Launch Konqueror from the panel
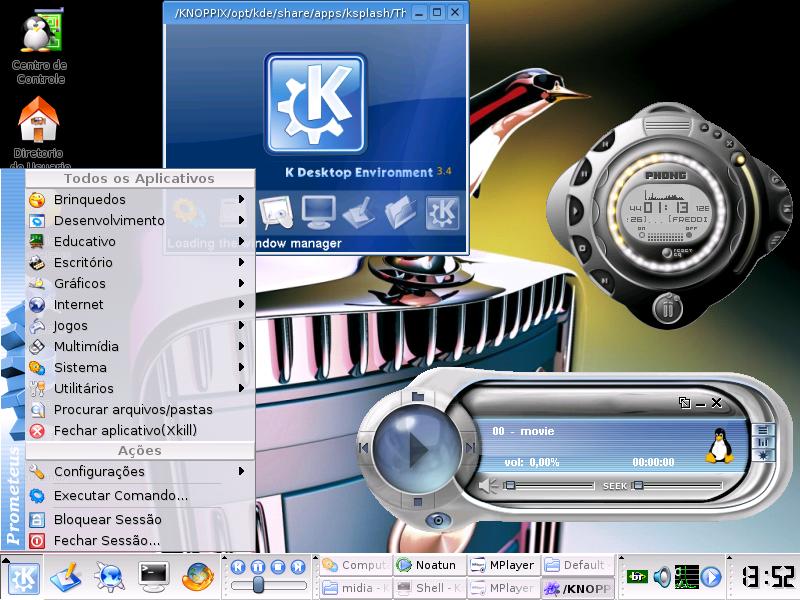The width and height of the screenshot is (800, 600). click(x=109, y=578)
